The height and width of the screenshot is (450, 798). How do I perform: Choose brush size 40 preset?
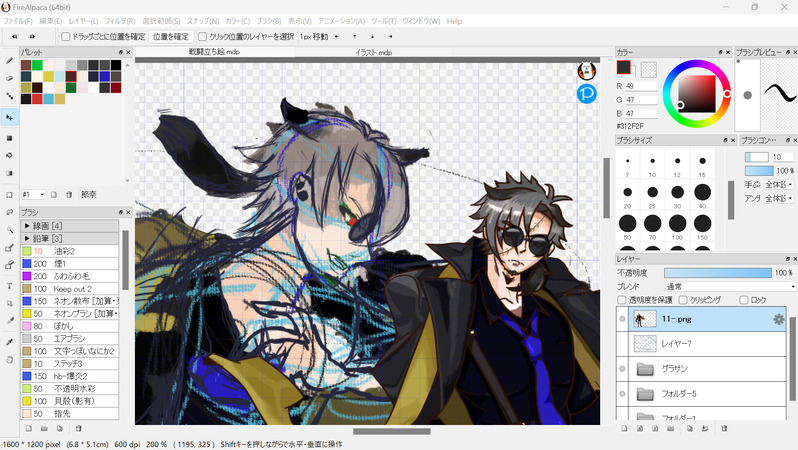click(x=702, y=192)
